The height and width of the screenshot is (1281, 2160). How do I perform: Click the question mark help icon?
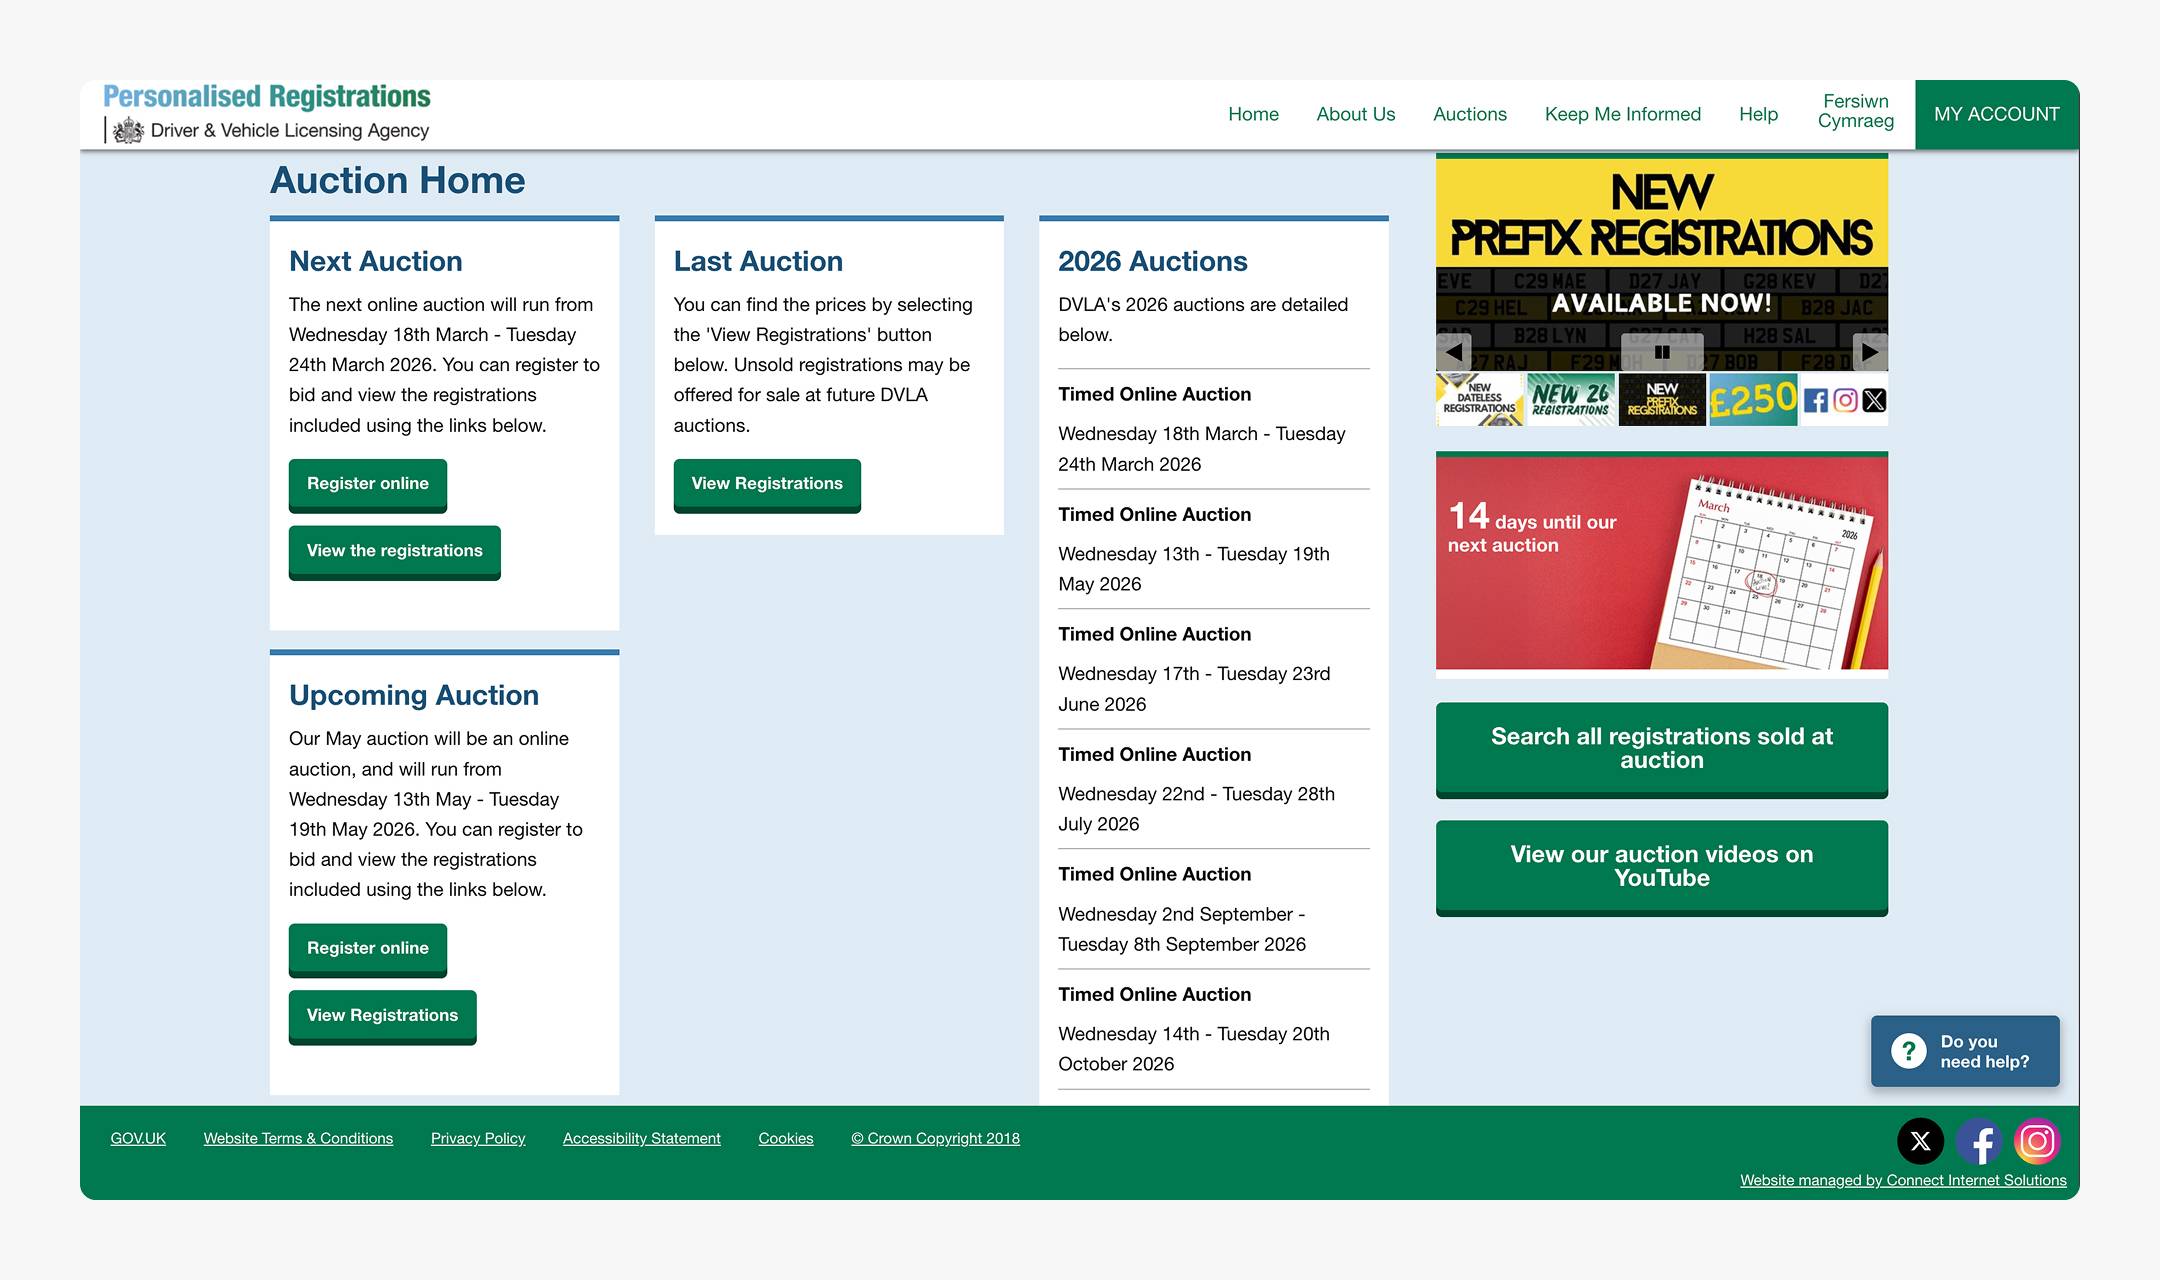pyautogui.click(x=1909, y=1051)
